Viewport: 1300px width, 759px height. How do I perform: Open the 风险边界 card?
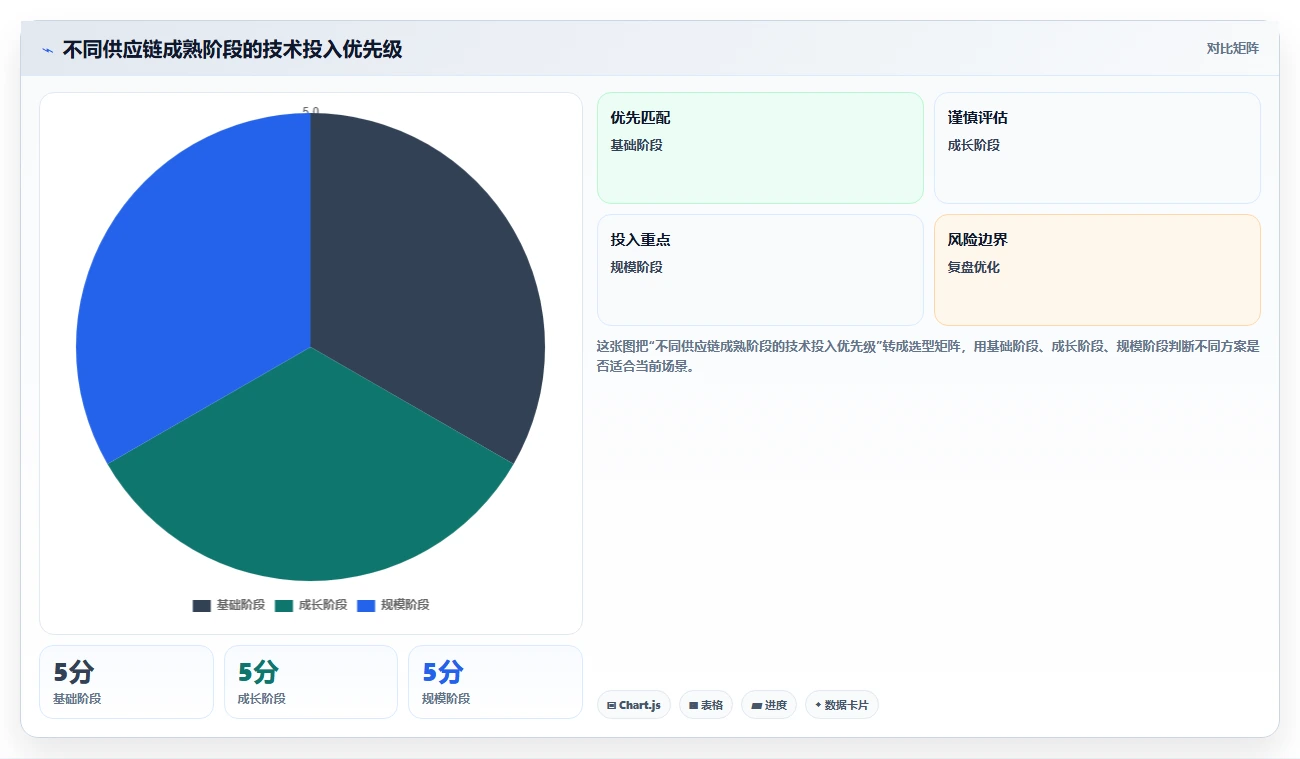click(1097, 270)
